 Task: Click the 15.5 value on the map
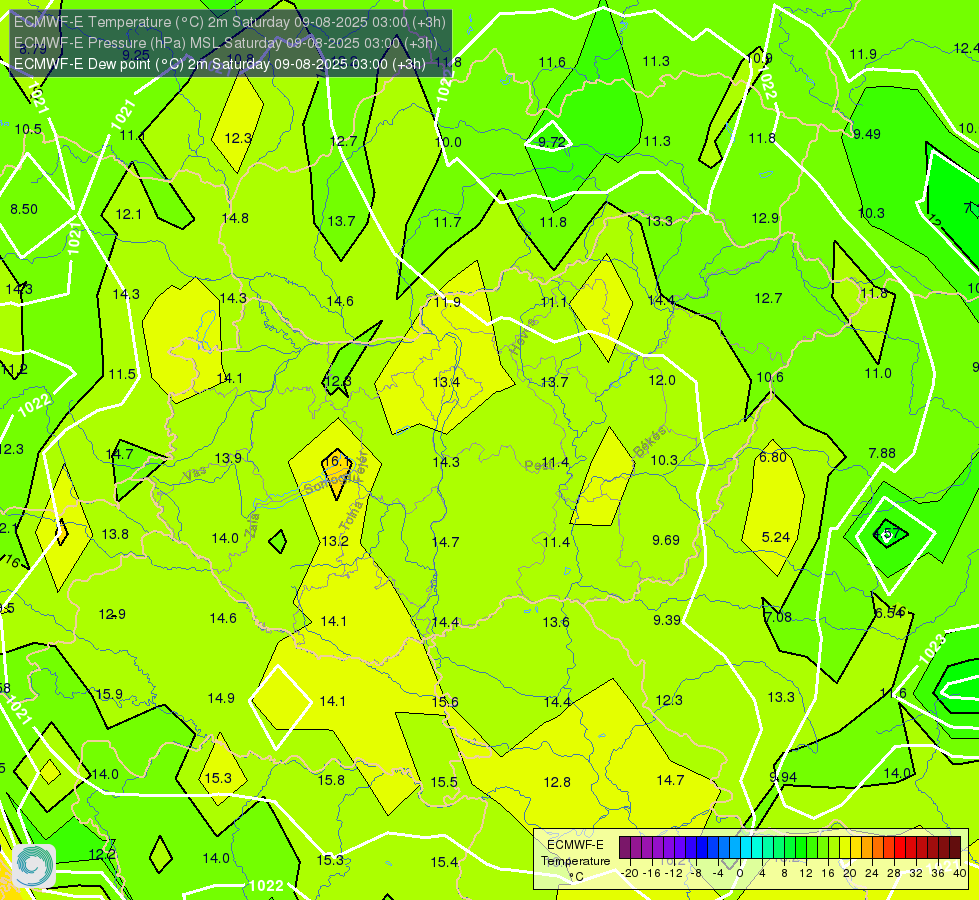[444, 782]
